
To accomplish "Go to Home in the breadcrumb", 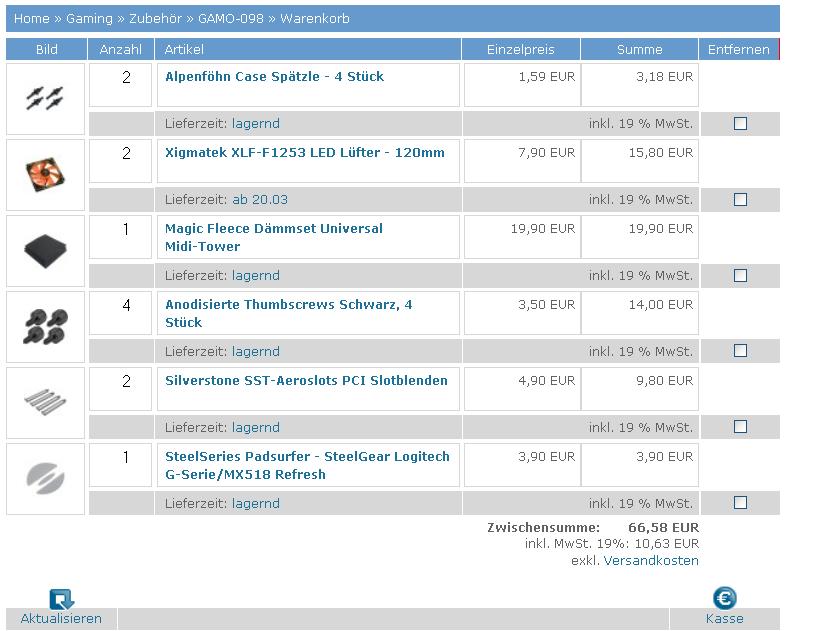I will (x=32, y=19).
